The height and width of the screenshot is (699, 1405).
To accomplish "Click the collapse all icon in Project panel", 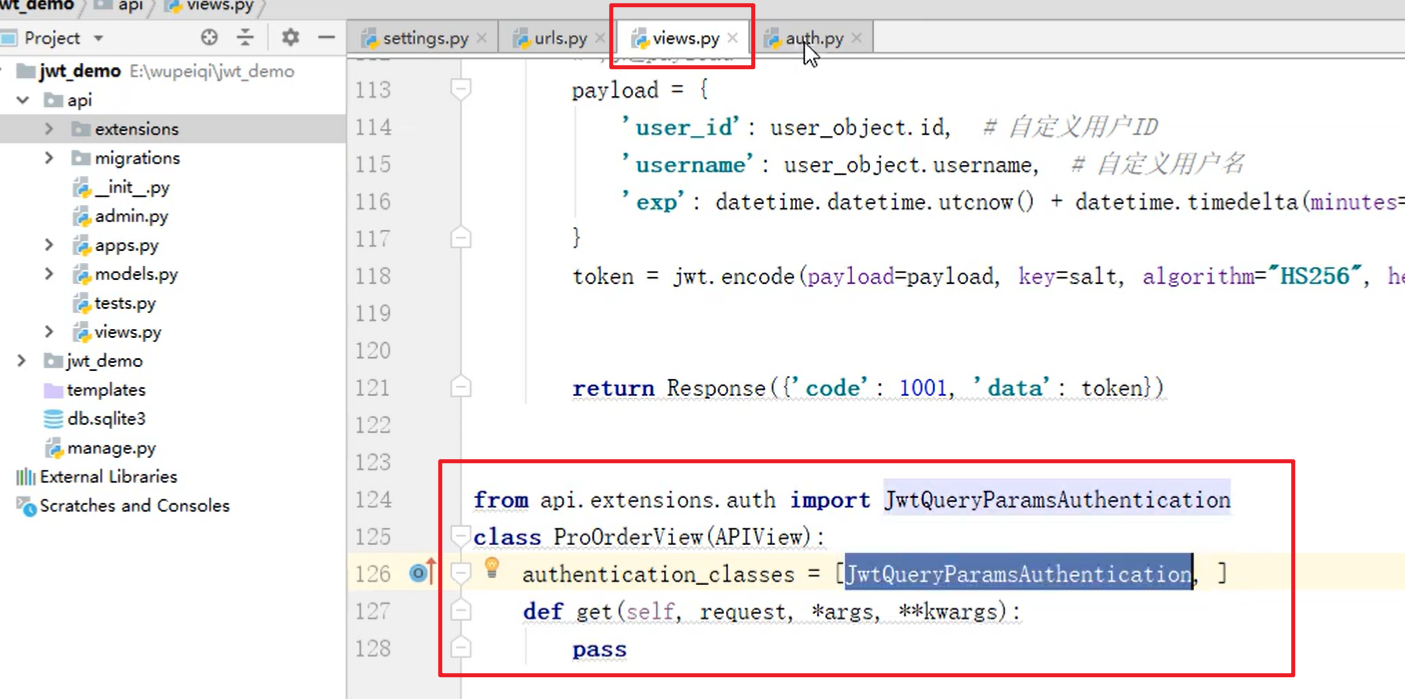I will click(245, 38).
